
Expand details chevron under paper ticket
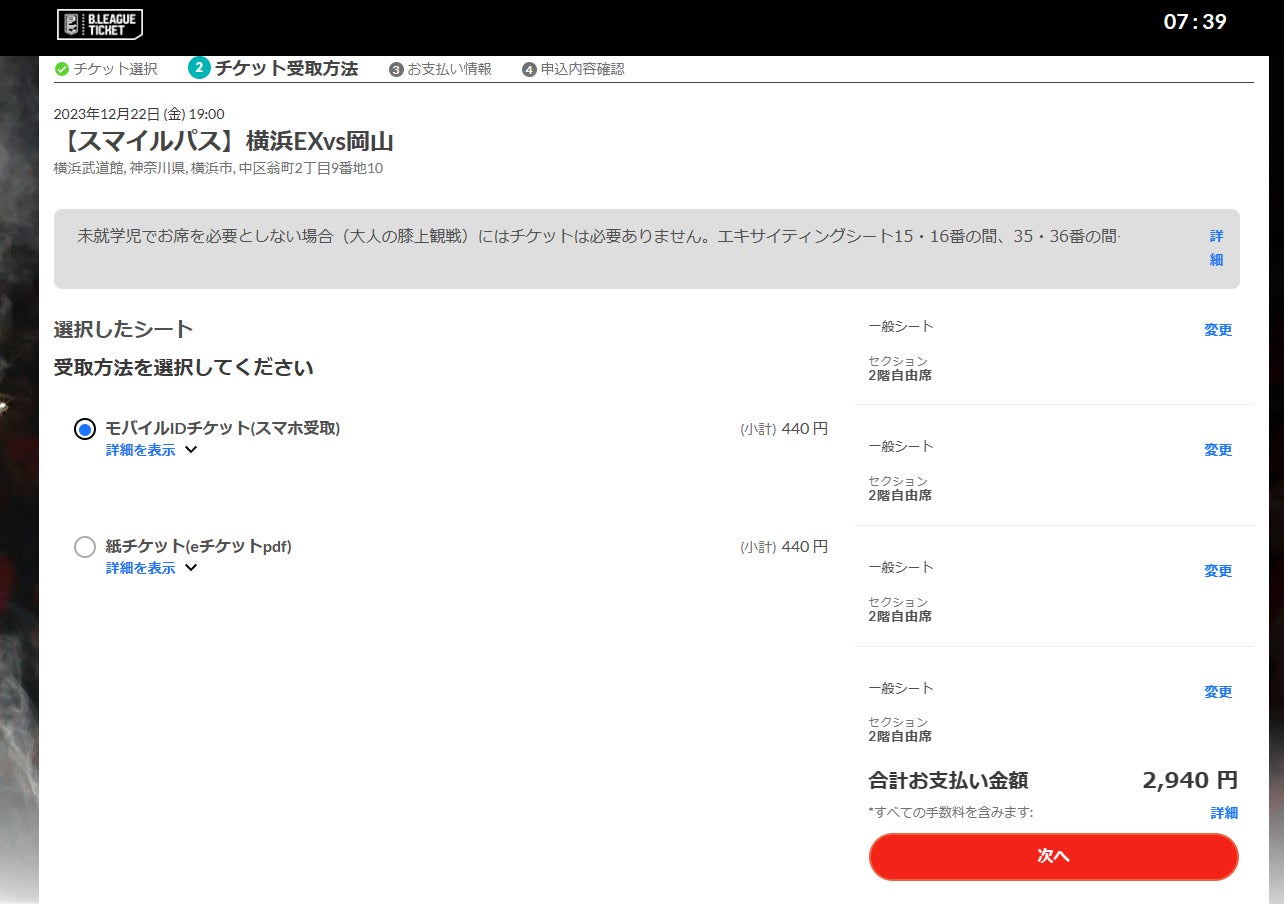(x=191, y=568)
